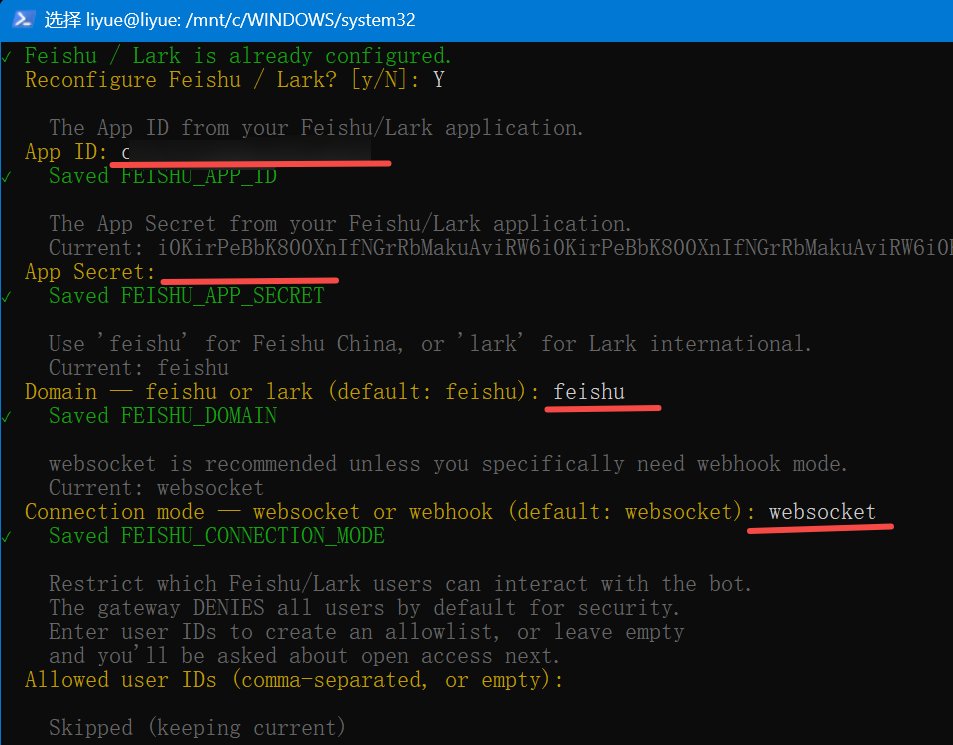Click the window title 'liyue@liyue: /mnt/c/WINDOWS/system32'
This screenshot has width=953, height=745.
pyautogui.click(x=250, y=20)
